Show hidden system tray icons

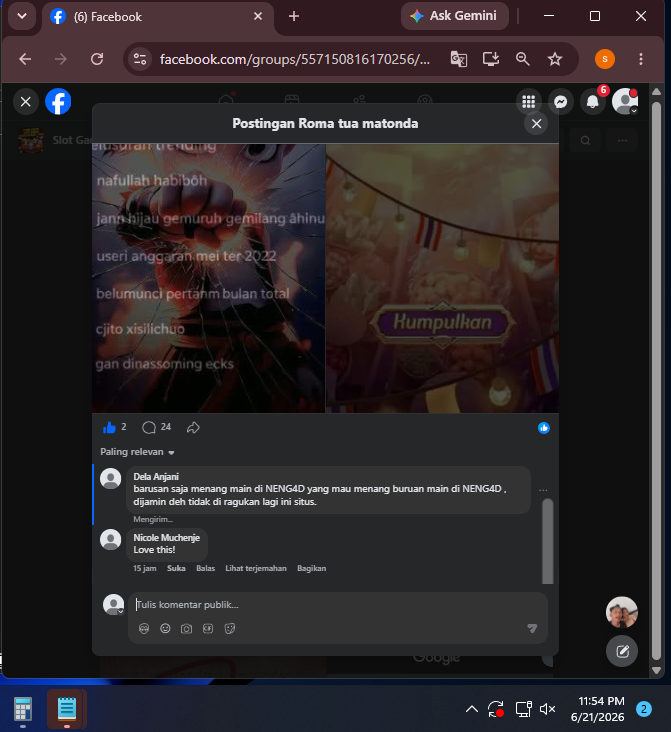[472, 709]
